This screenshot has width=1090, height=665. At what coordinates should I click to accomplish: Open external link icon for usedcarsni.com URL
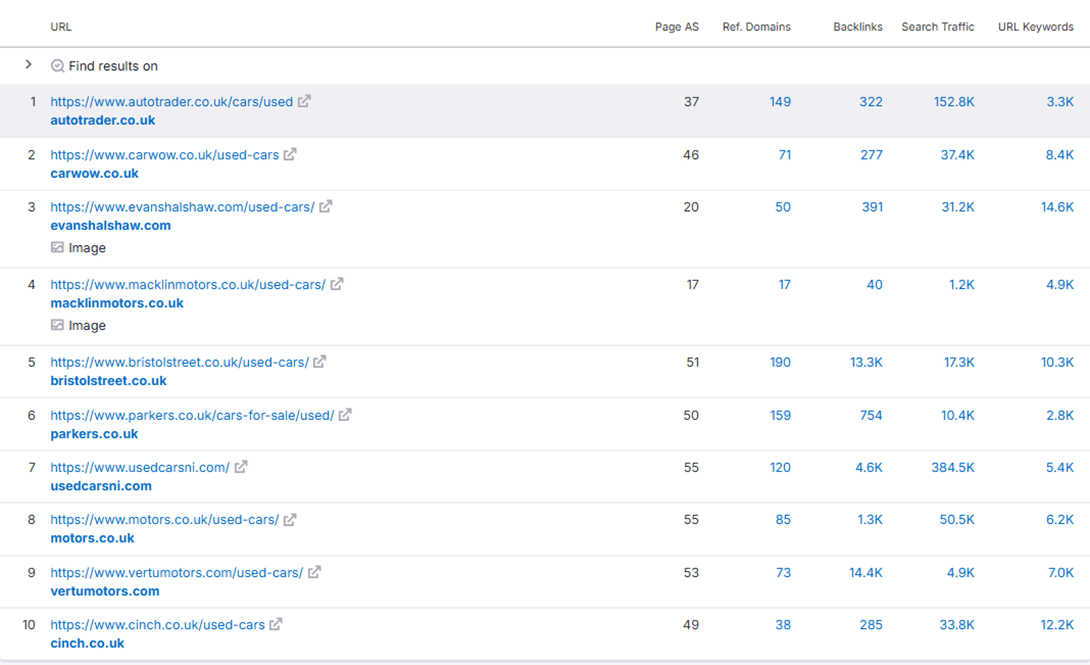tap(241, 467)
